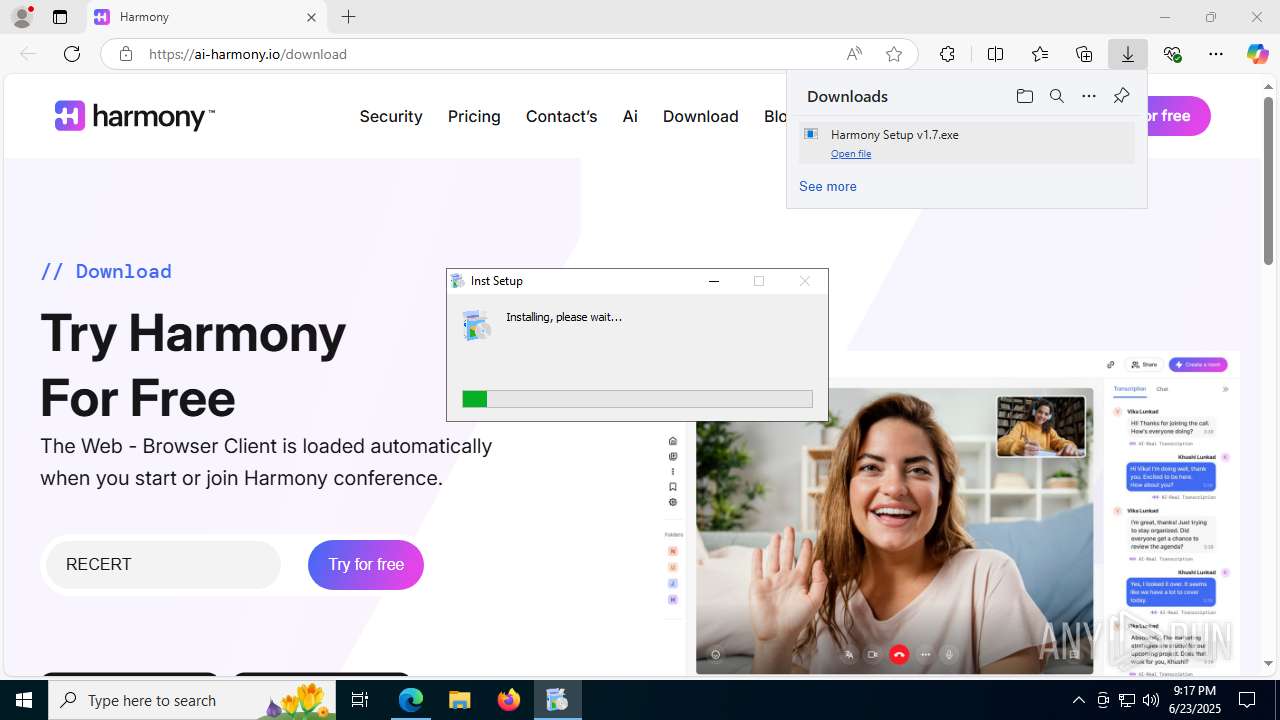Screen dimensions: 1280x720
Task: Open the Pricing page link
Action: tap(474, 116)
